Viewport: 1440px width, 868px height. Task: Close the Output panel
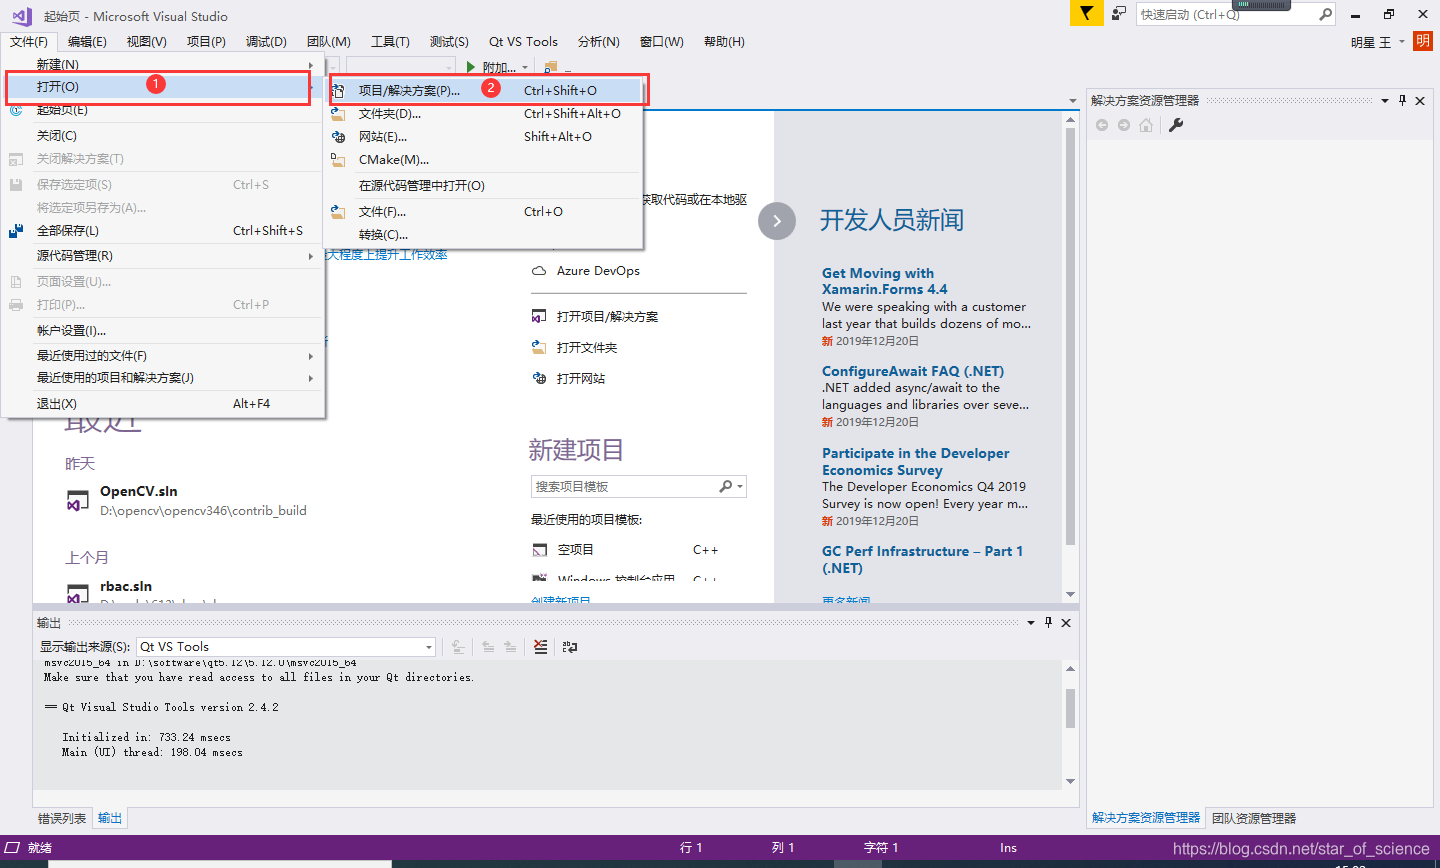[1066, 622]
